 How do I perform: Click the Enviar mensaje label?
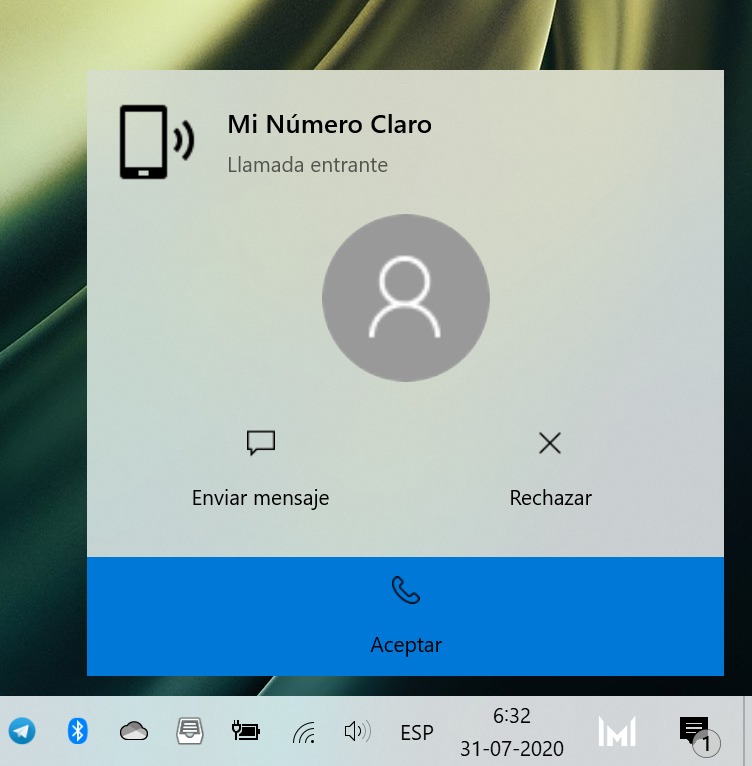click(x=260, y=498)
